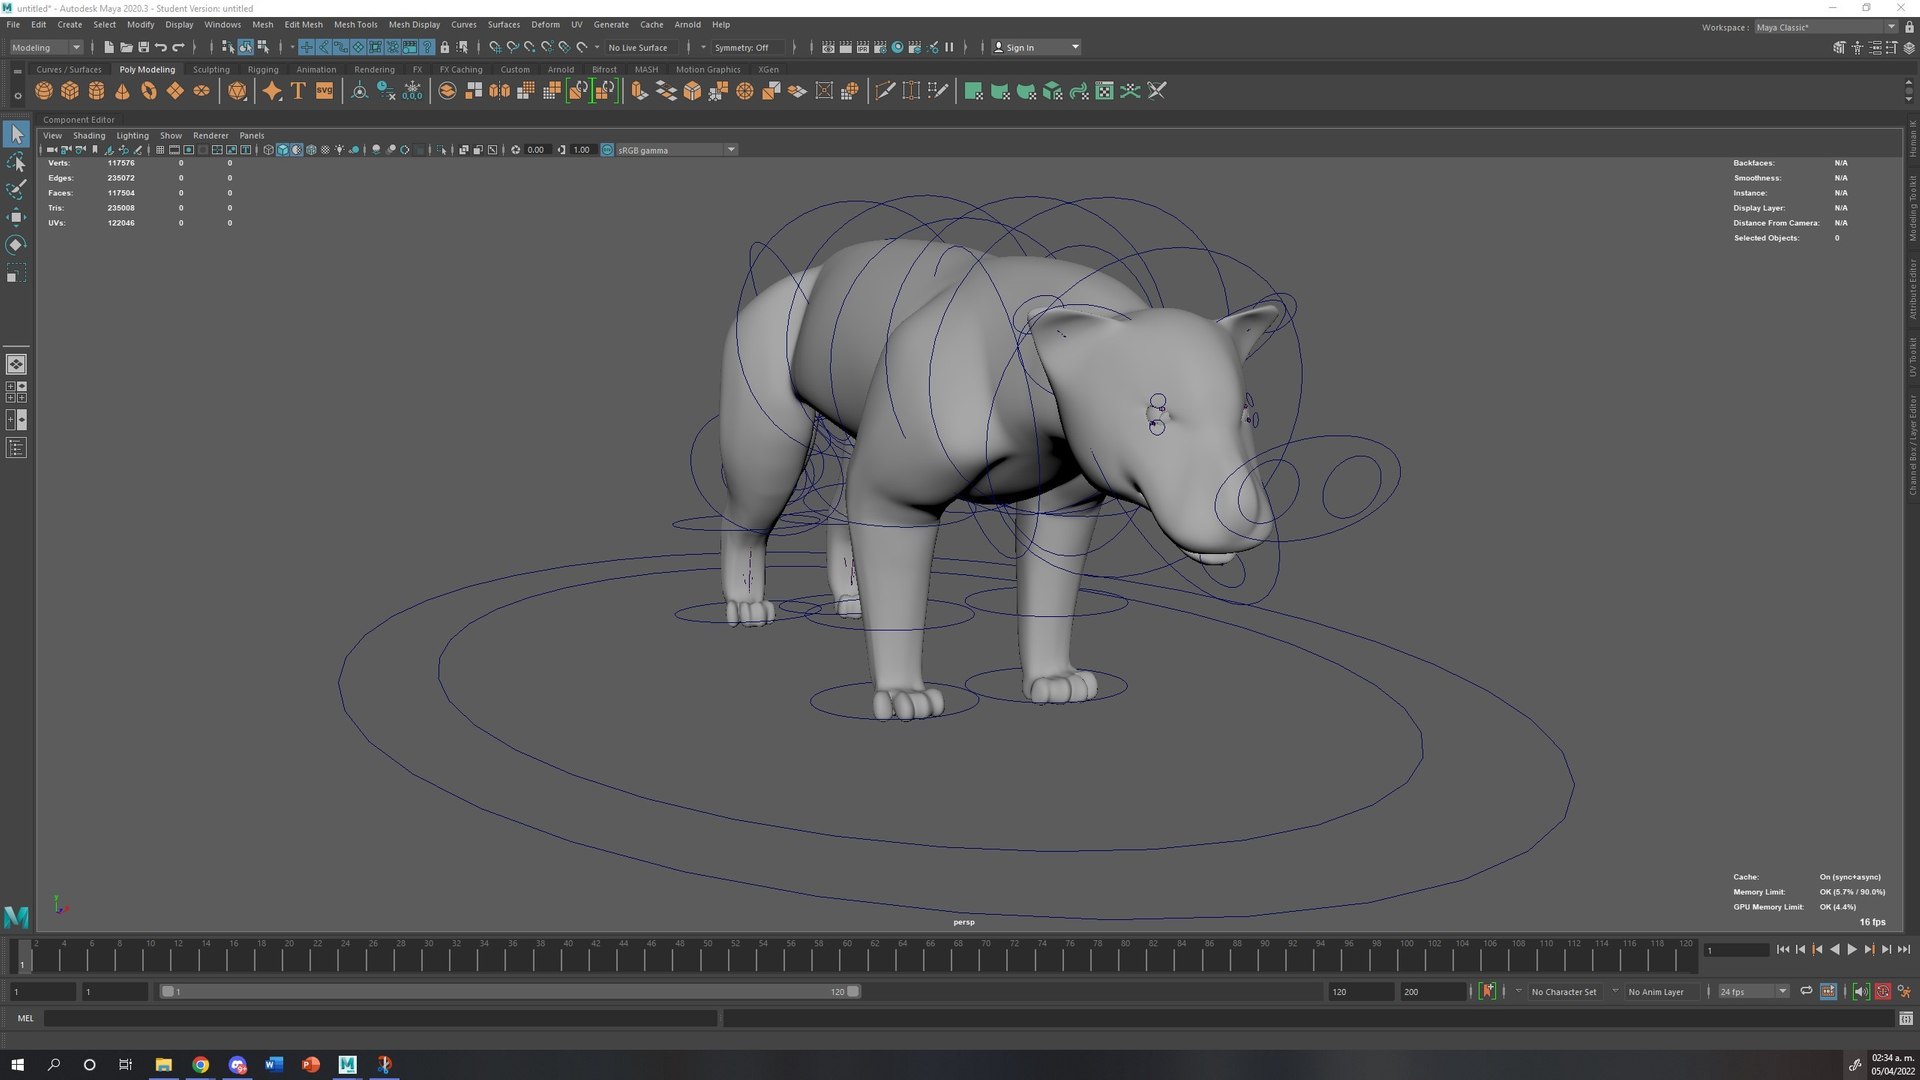This screenshot has width=1920, height=1080.
Task: Switch to the Sculpting shelf tab
Action: point(211,69)
